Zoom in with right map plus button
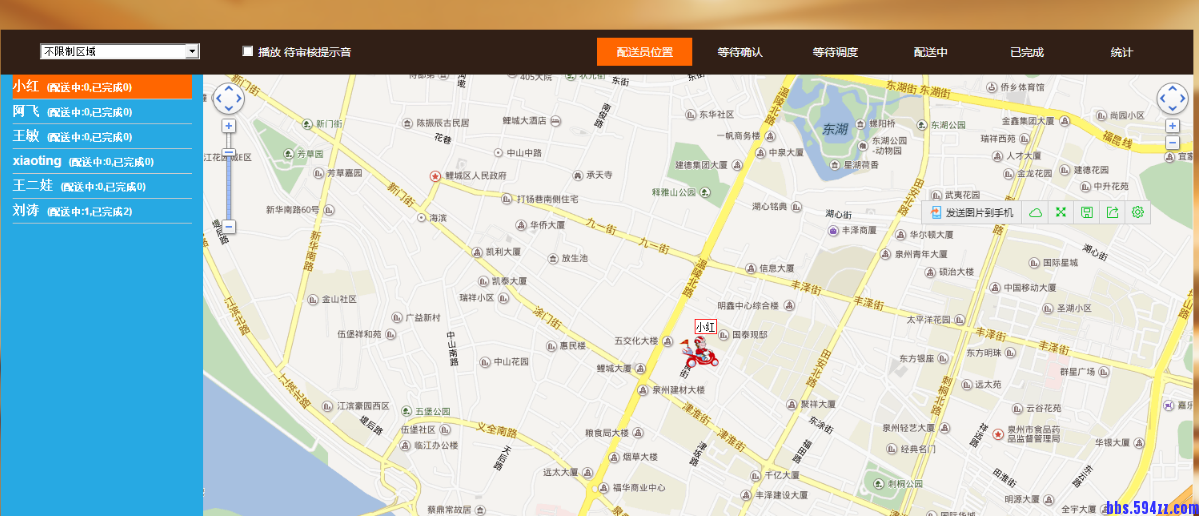1202x518 pixels. click(1172, 126)
